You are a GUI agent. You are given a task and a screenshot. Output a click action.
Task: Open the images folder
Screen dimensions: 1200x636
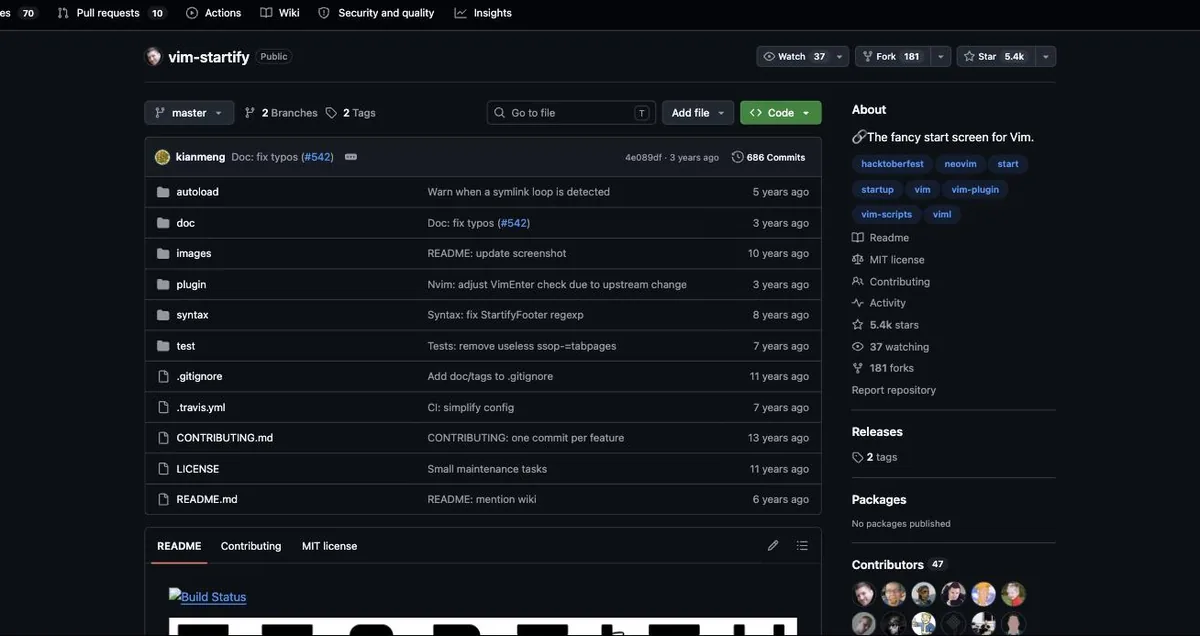tap(194, 254)
